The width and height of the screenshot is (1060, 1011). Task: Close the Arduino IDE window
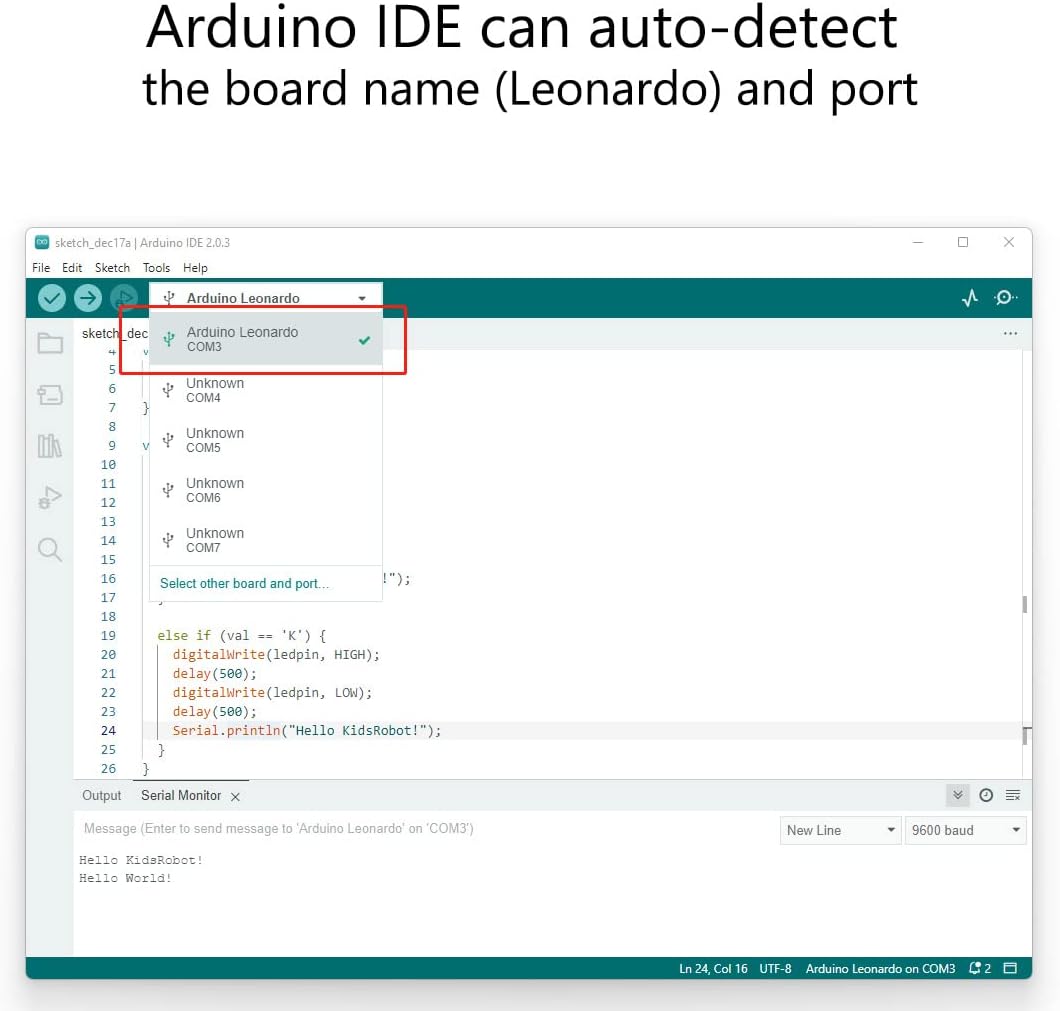(x=1009, y=242)
